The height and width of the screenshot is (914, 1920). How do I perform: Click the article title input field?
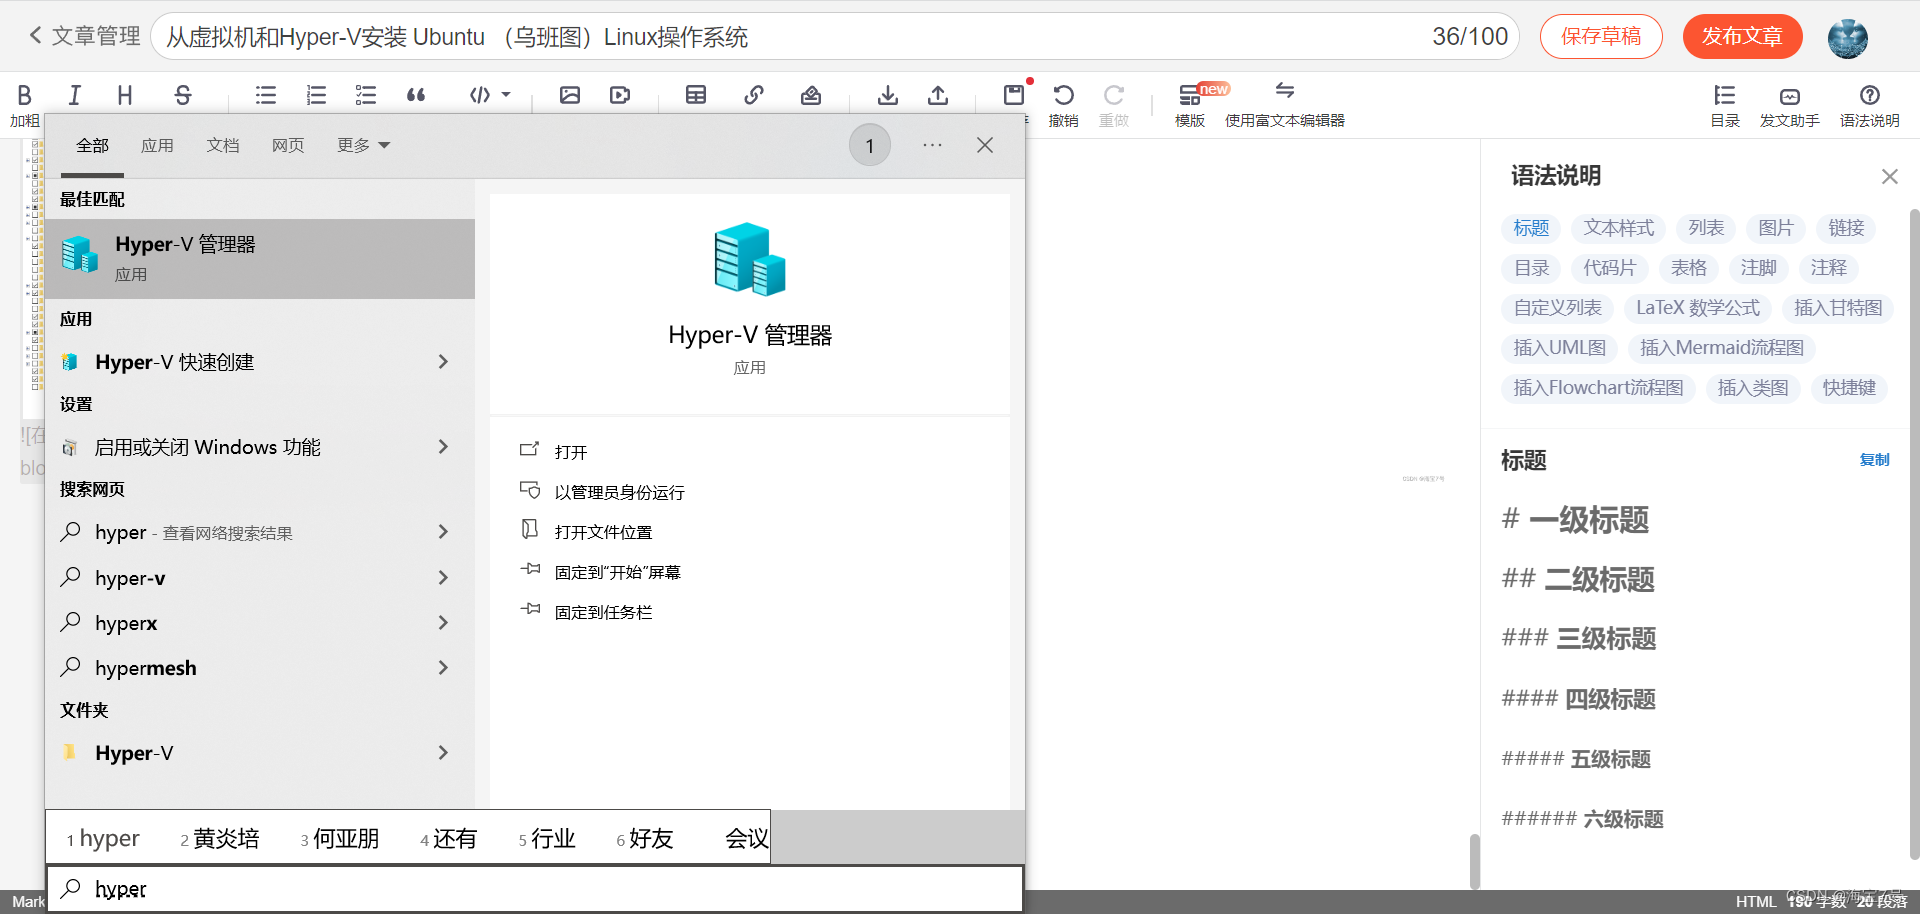point(835,37)
